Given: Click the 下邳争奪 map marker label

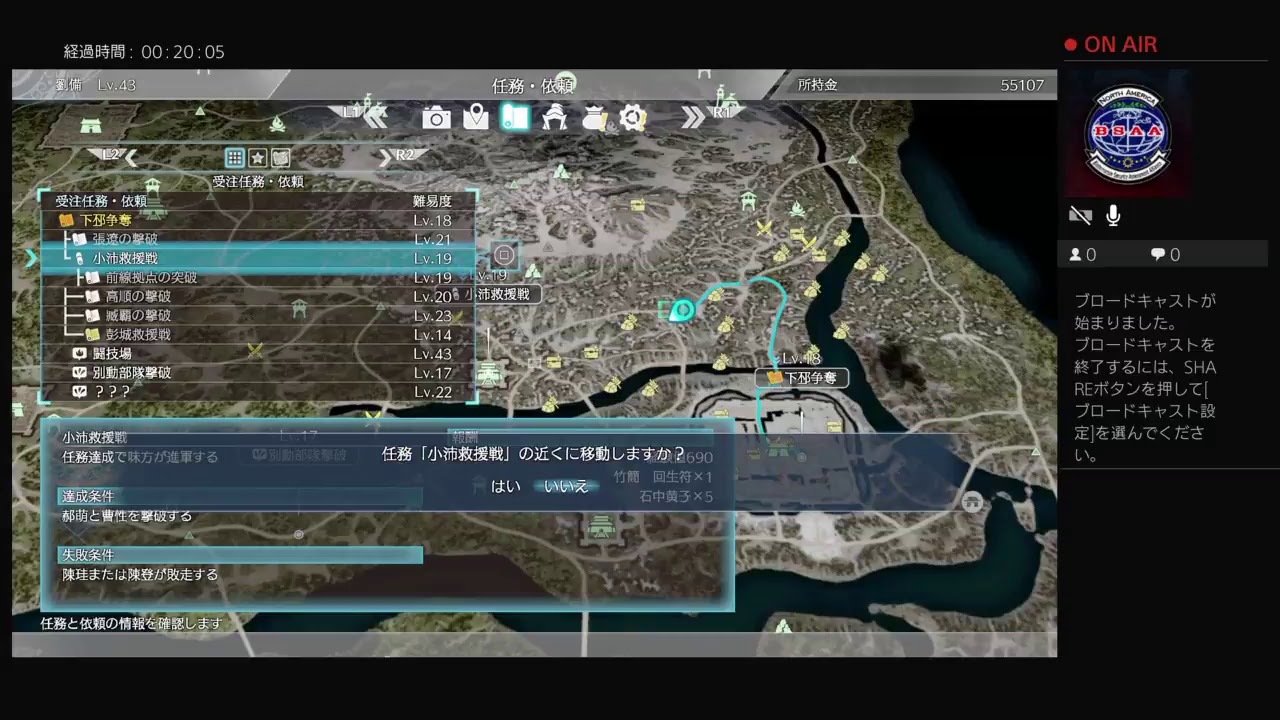Looking at the screenshot, I should tap(808, 378).
